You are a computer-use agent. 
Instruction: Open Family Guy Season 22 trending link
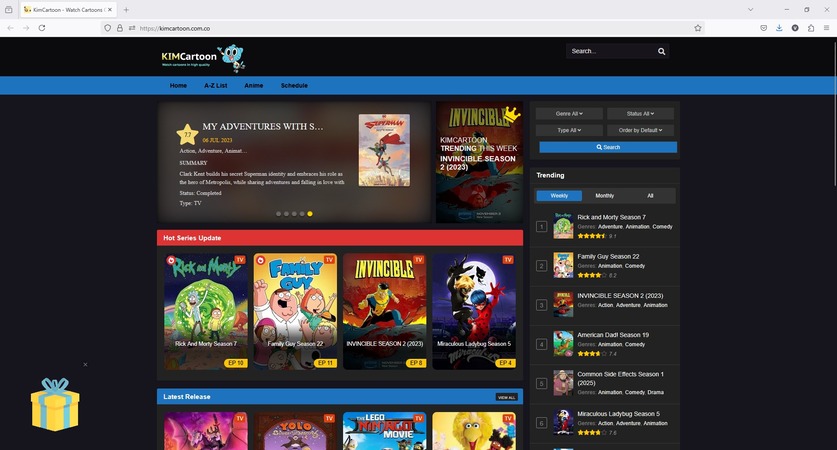pos(608,257)
